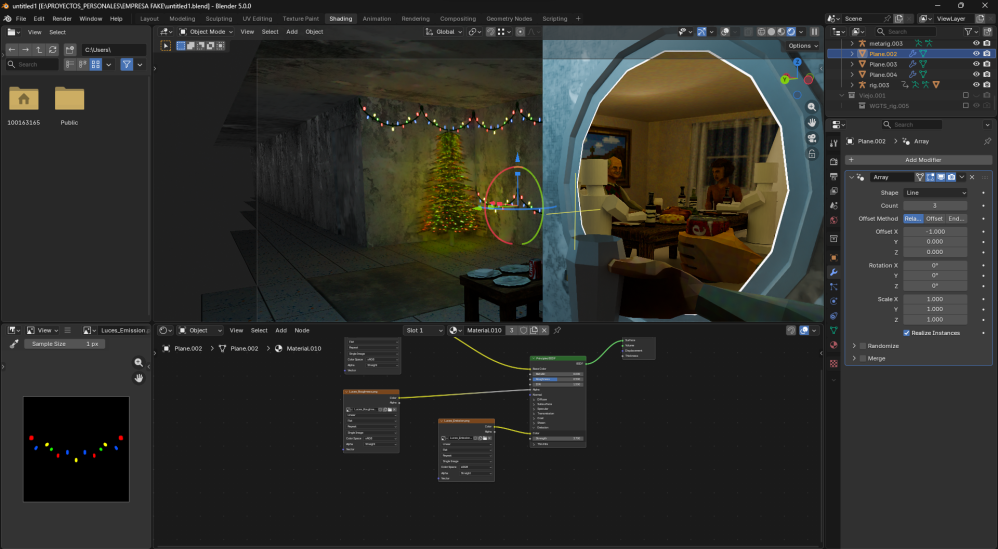Switch to rendered viewport shading mode
This screenshot has height=549, width=998.
791,31
